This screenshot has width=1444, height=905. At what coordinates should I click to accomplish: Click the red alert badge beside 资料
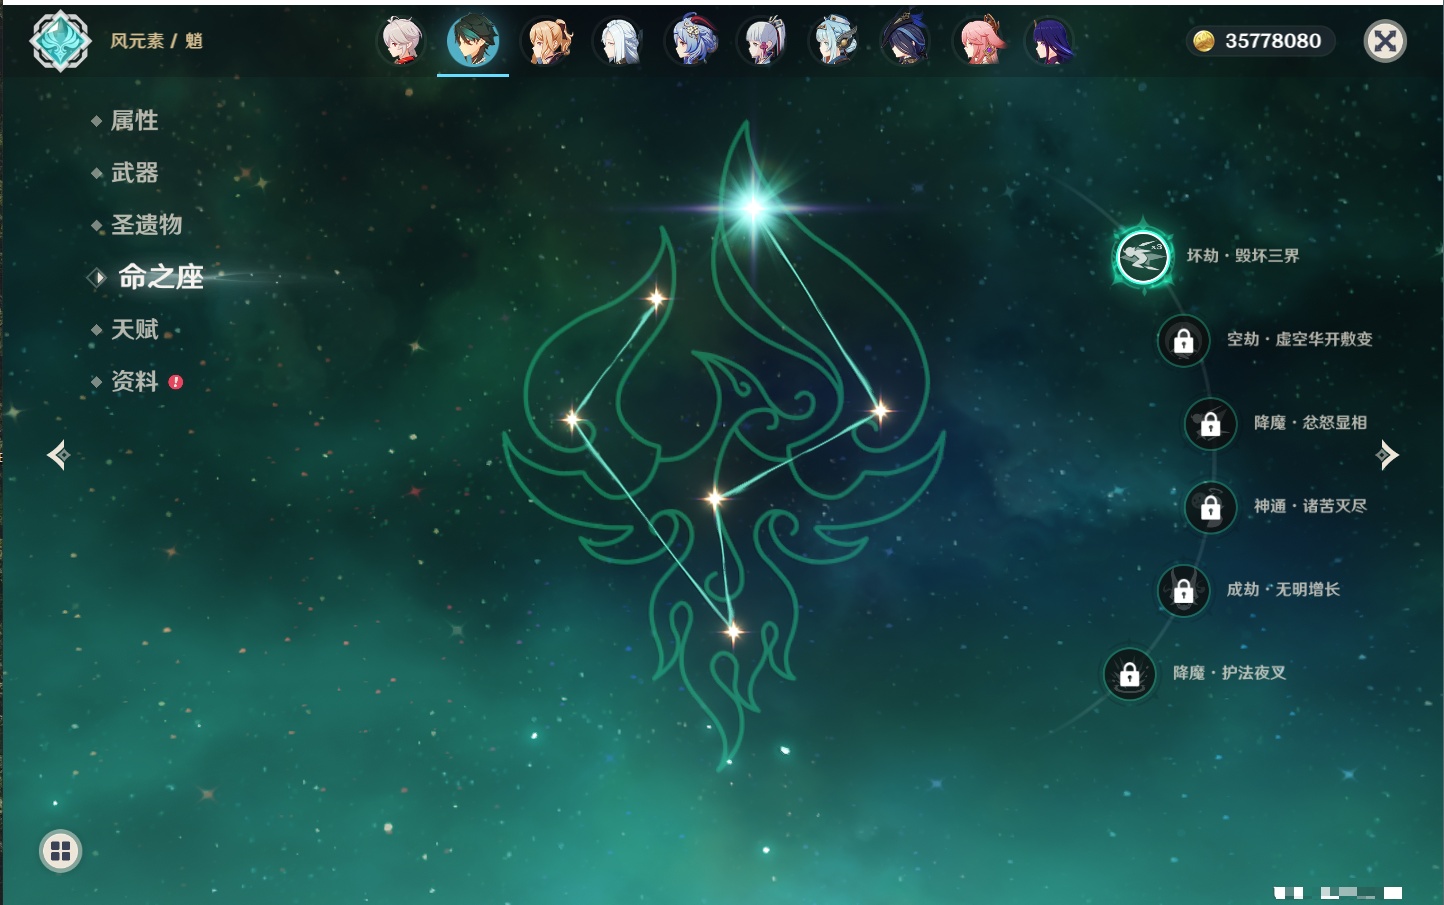176,382
